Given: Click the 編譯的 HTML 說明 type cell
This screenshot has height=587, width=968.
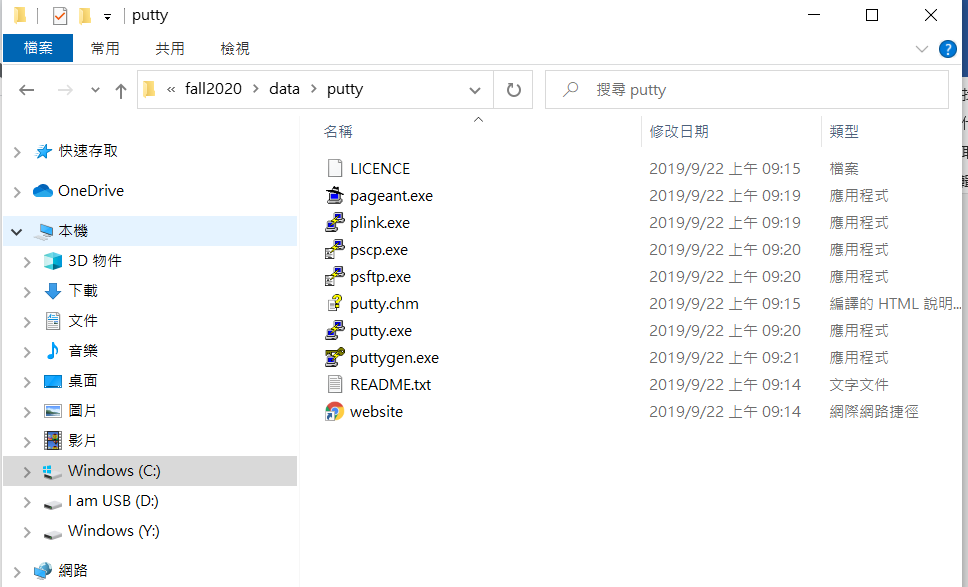Looking at the screenshot, I should [895, 304].
